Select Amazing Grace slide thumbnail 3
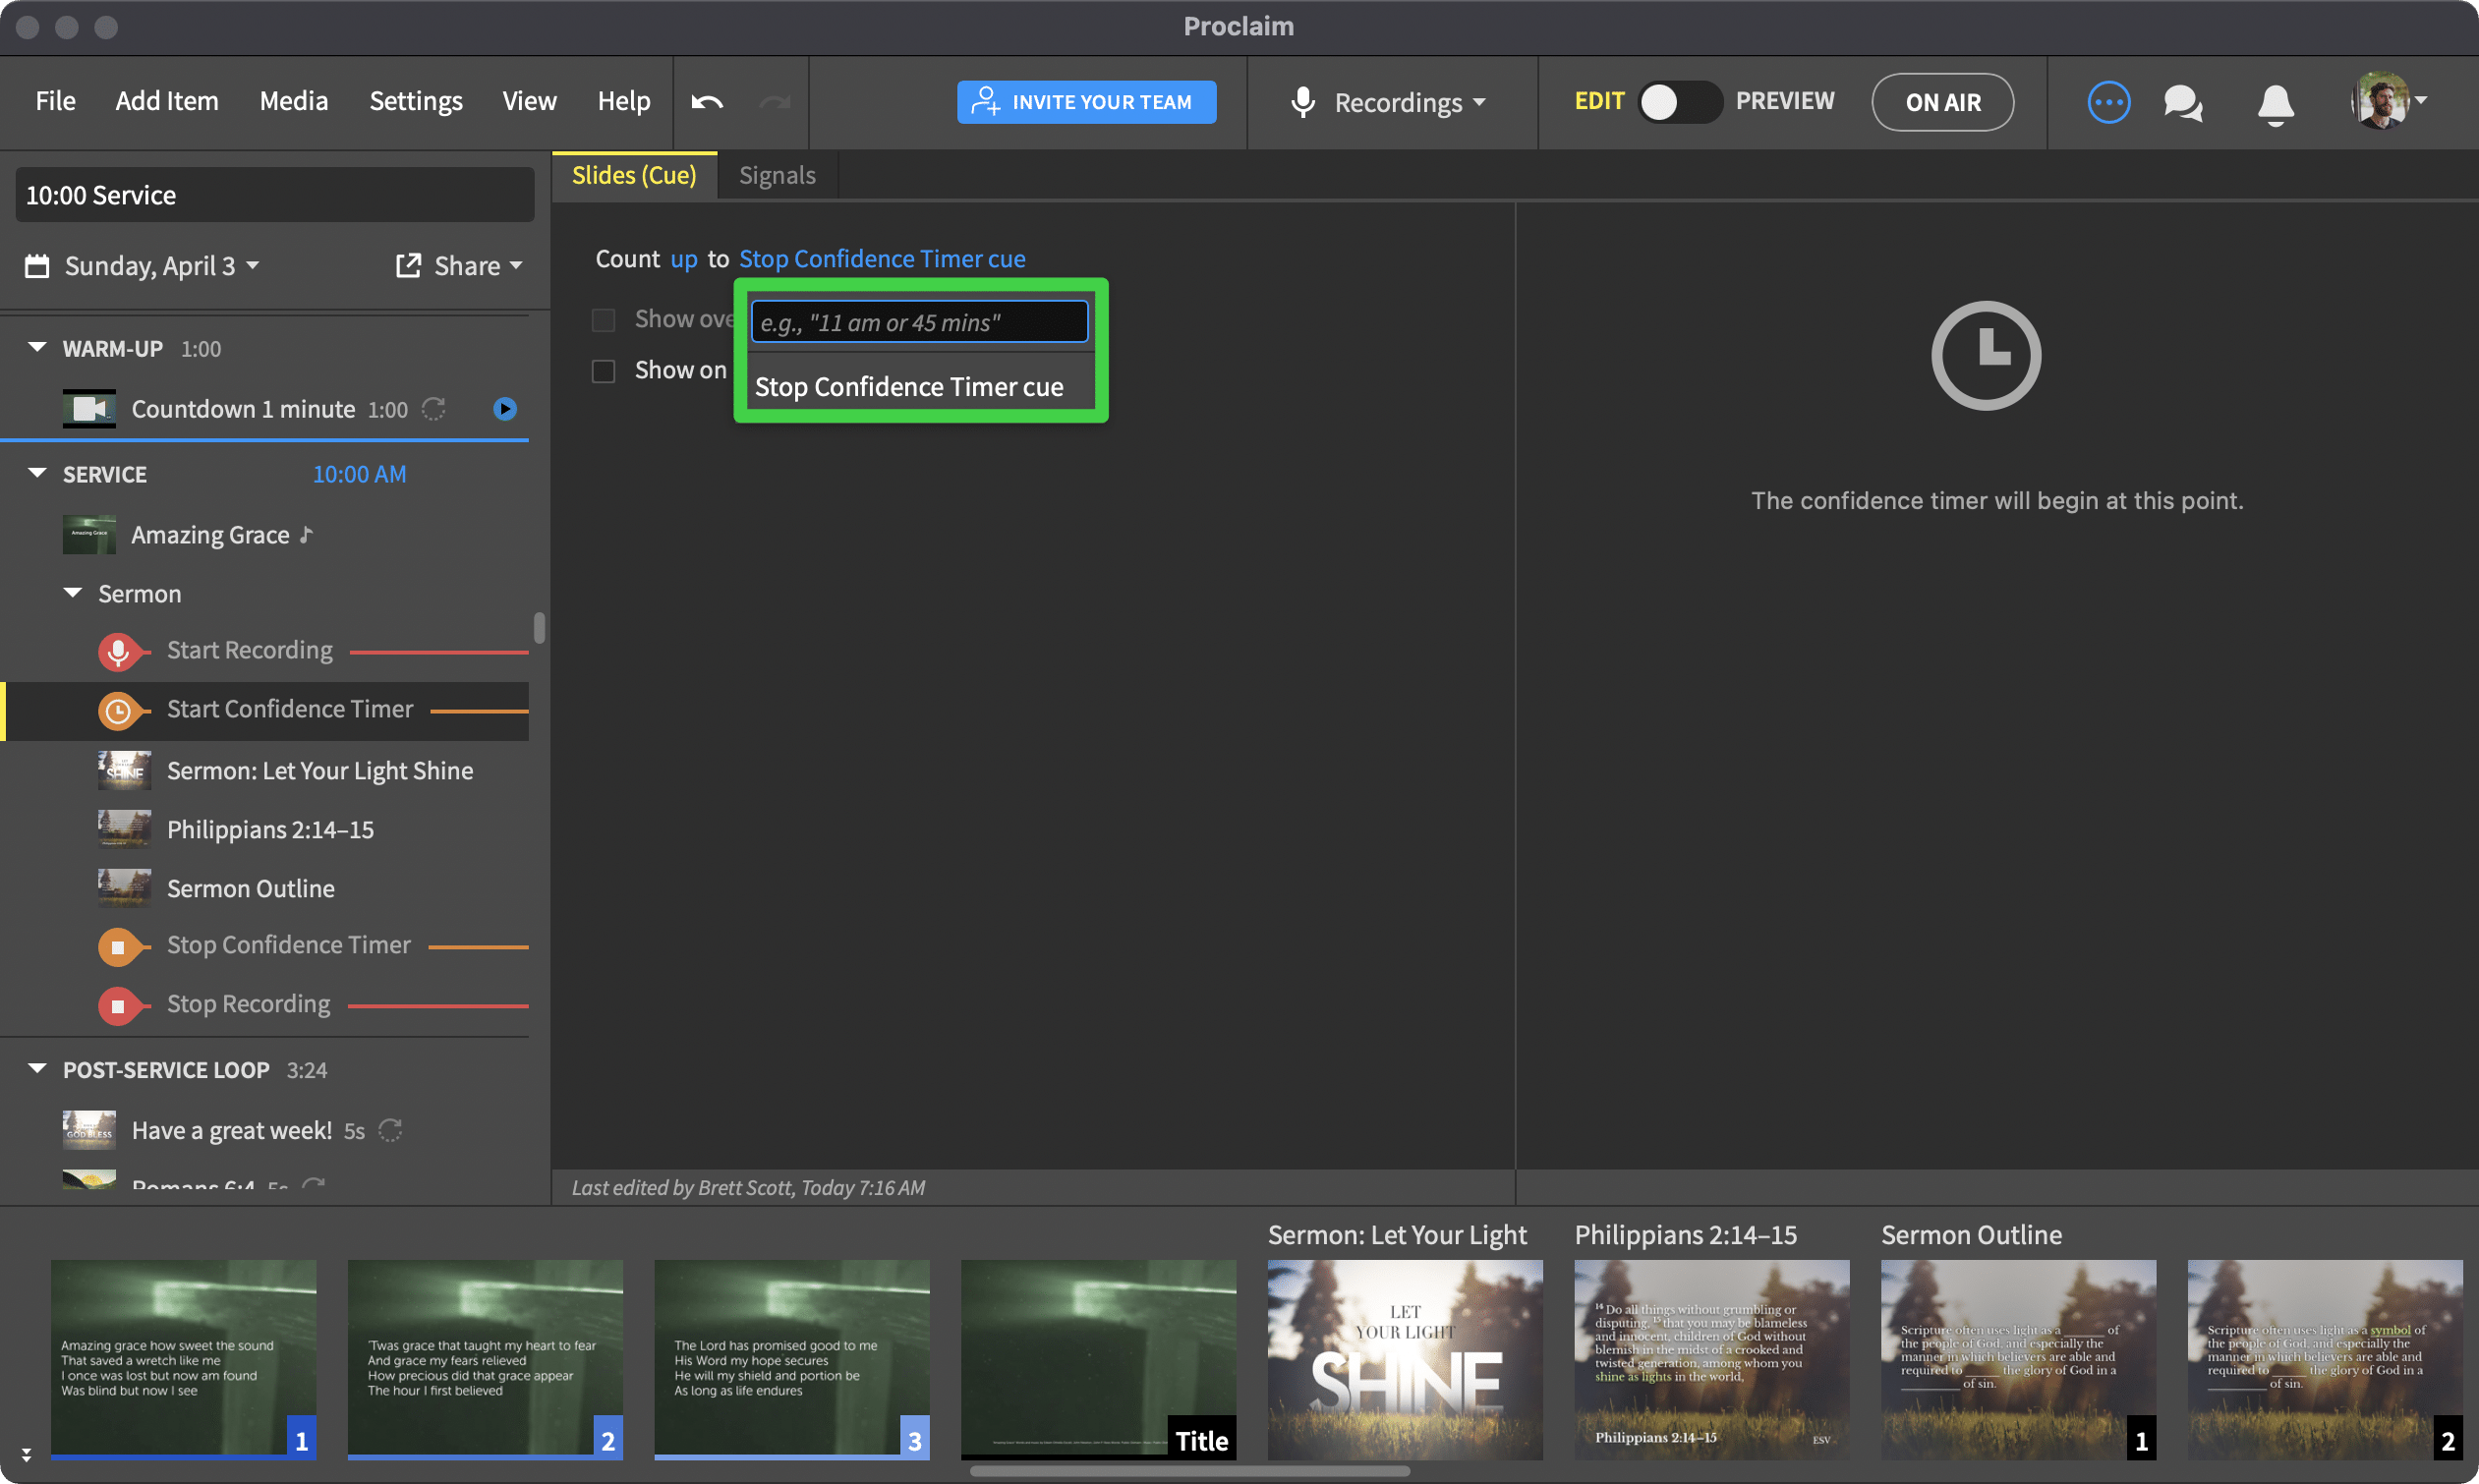Screen dimensions: 2479x1484 (791, 1358)
